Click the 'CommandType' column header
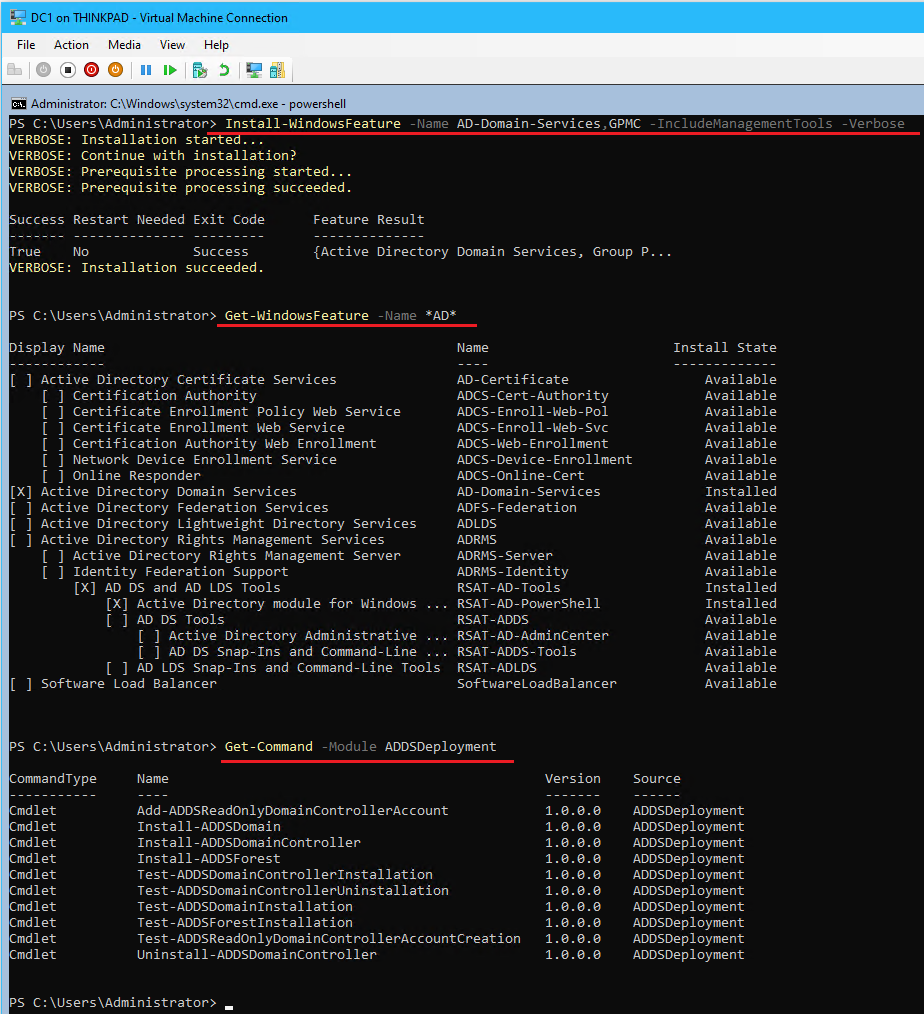Image resolution: width=924 pixels, height=1014 pixels. [x=53, y=779]
